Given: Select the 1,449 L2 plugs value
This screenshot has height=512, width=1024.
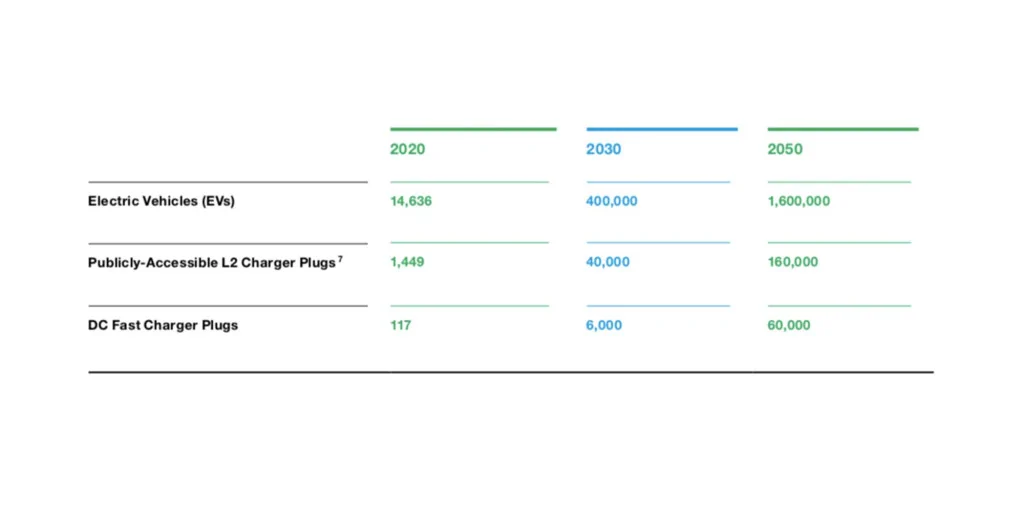Looking at the screenshot, I should click(407, 262).
